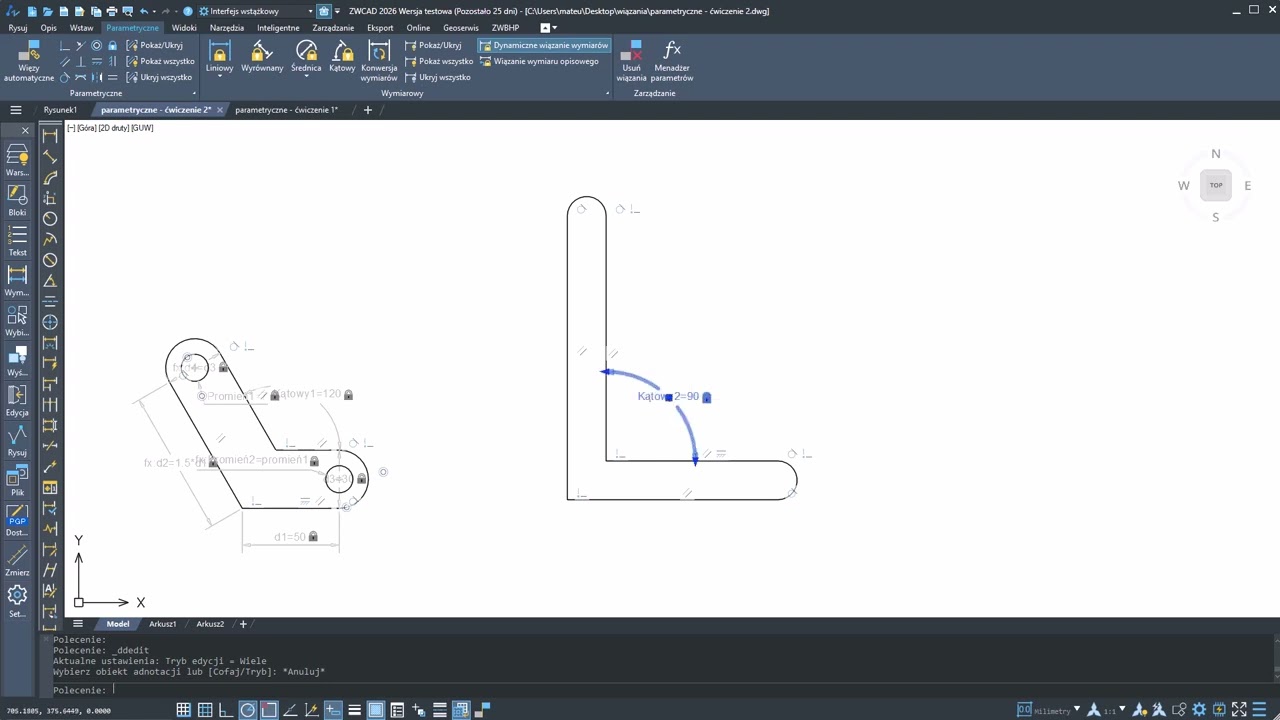The height and width of the screenshot is (720, 1280).
Task: Close the left sidebar palette with X
Action: [x=25, y=131]
